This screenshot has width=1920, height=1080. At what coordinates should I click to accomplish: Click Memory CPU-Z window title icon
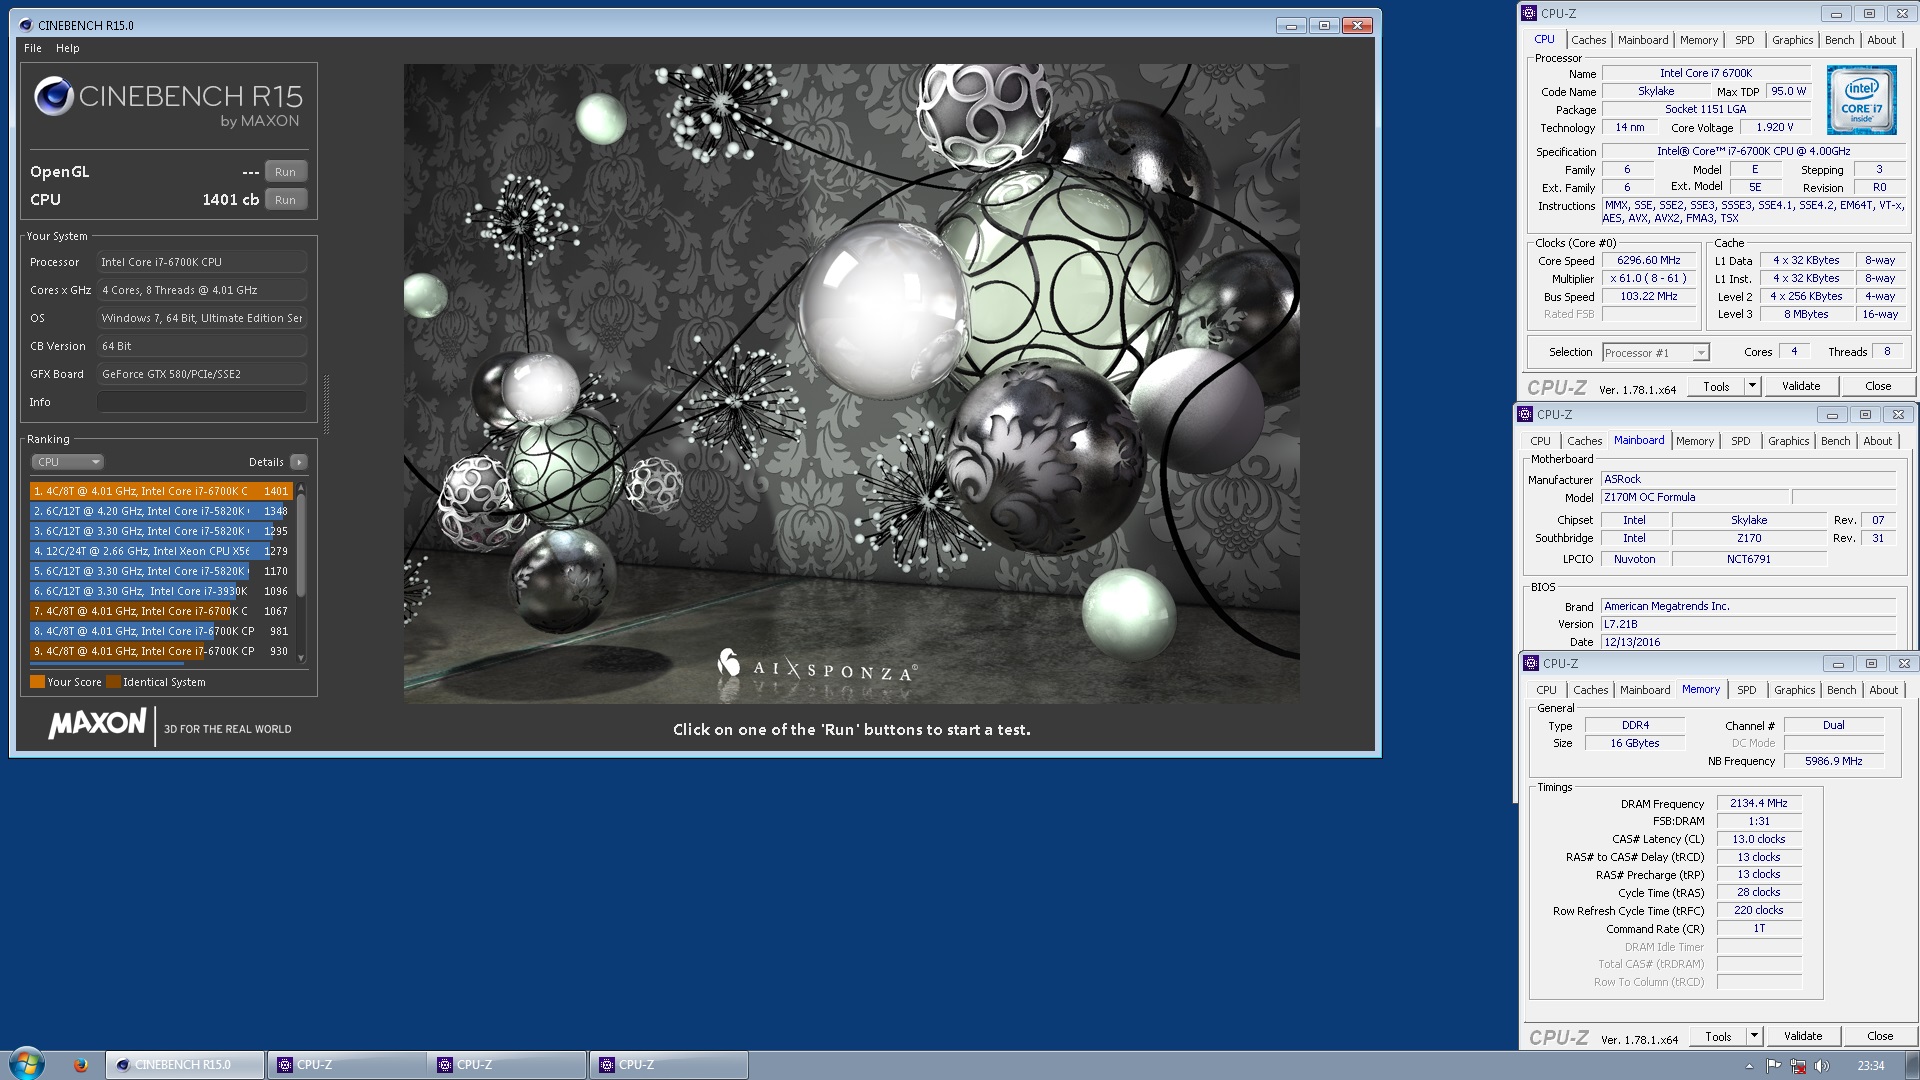click(x=1530, y=663)
